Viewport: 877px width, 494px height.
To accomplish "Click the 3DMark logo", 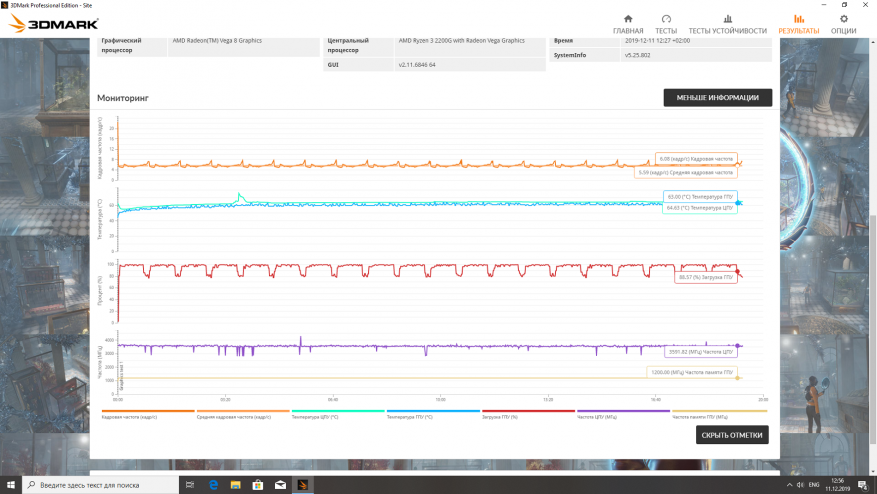I will coord(54,23).
